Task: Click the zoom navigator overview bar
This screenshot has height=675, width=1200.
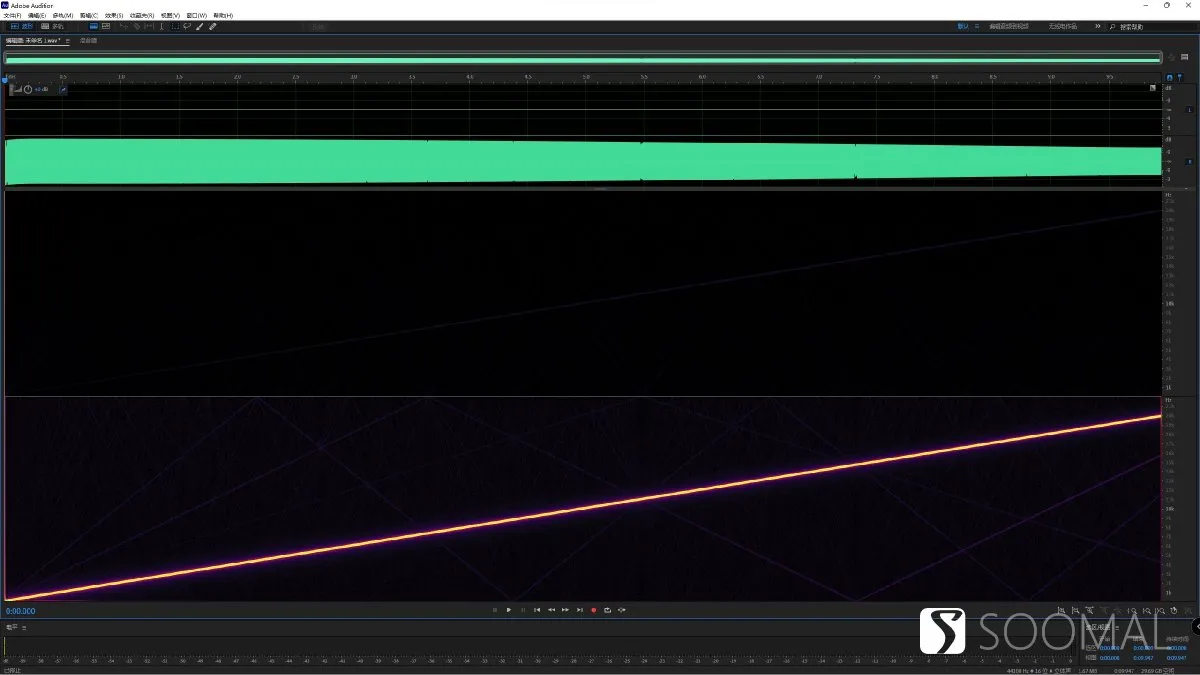Action: click(583, 58)
